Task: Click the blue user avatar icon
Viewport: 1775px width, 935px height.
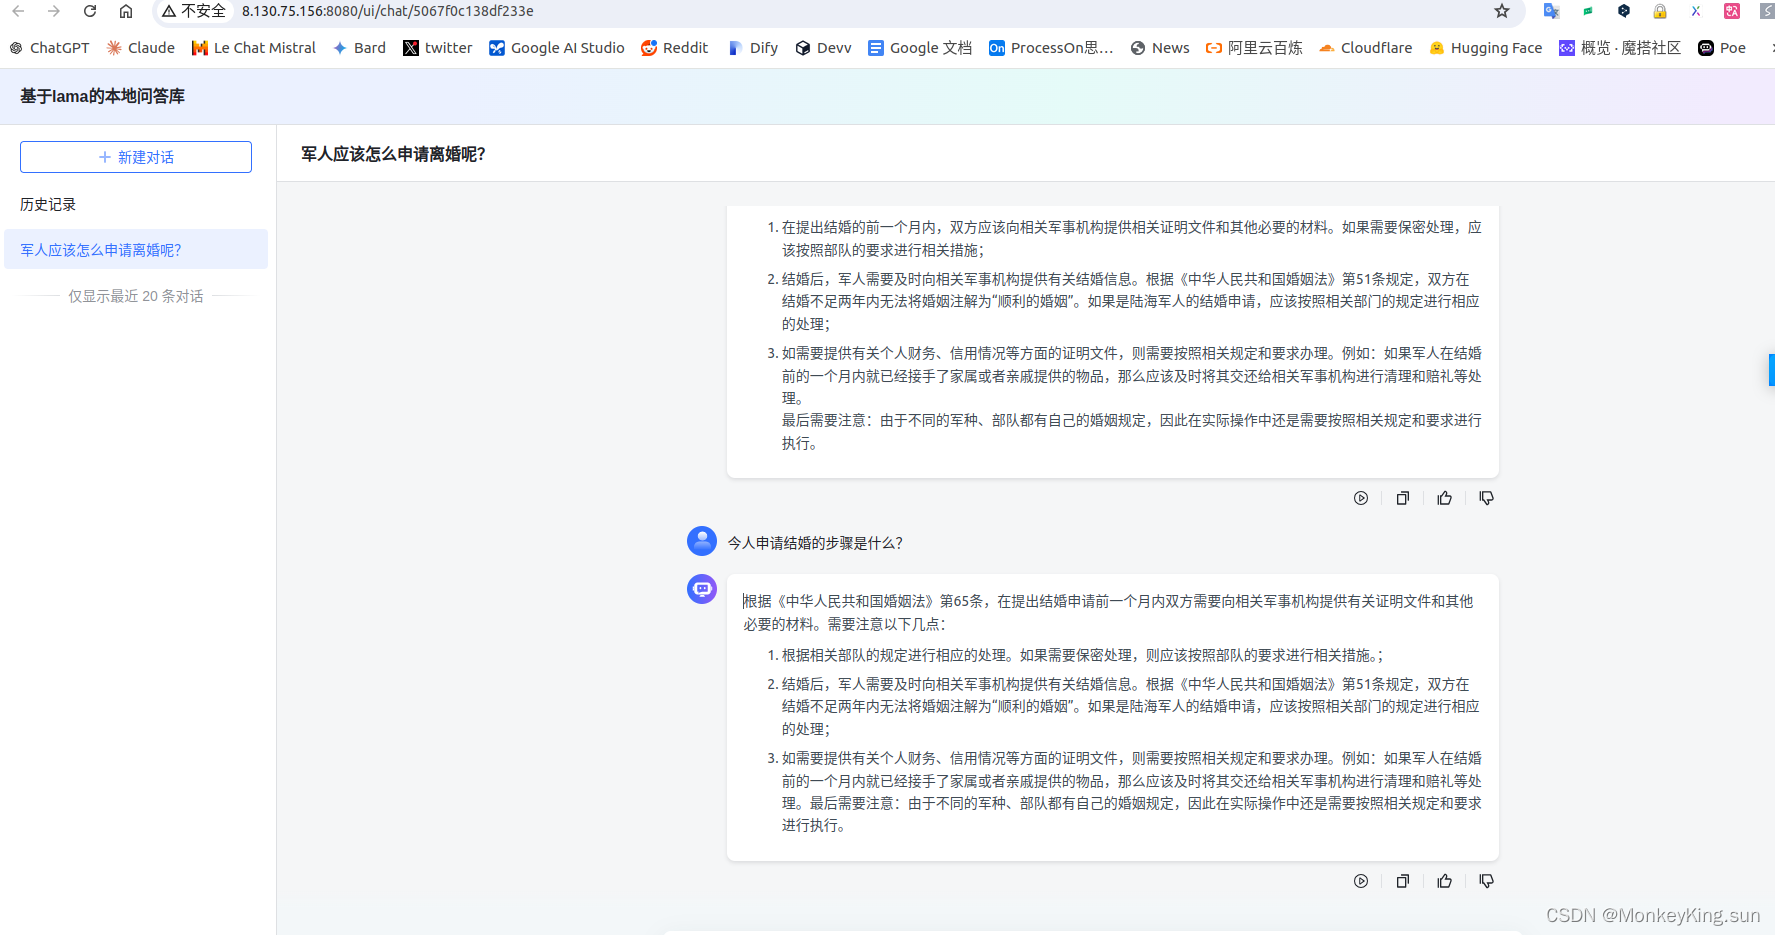Action: (702, 541)
